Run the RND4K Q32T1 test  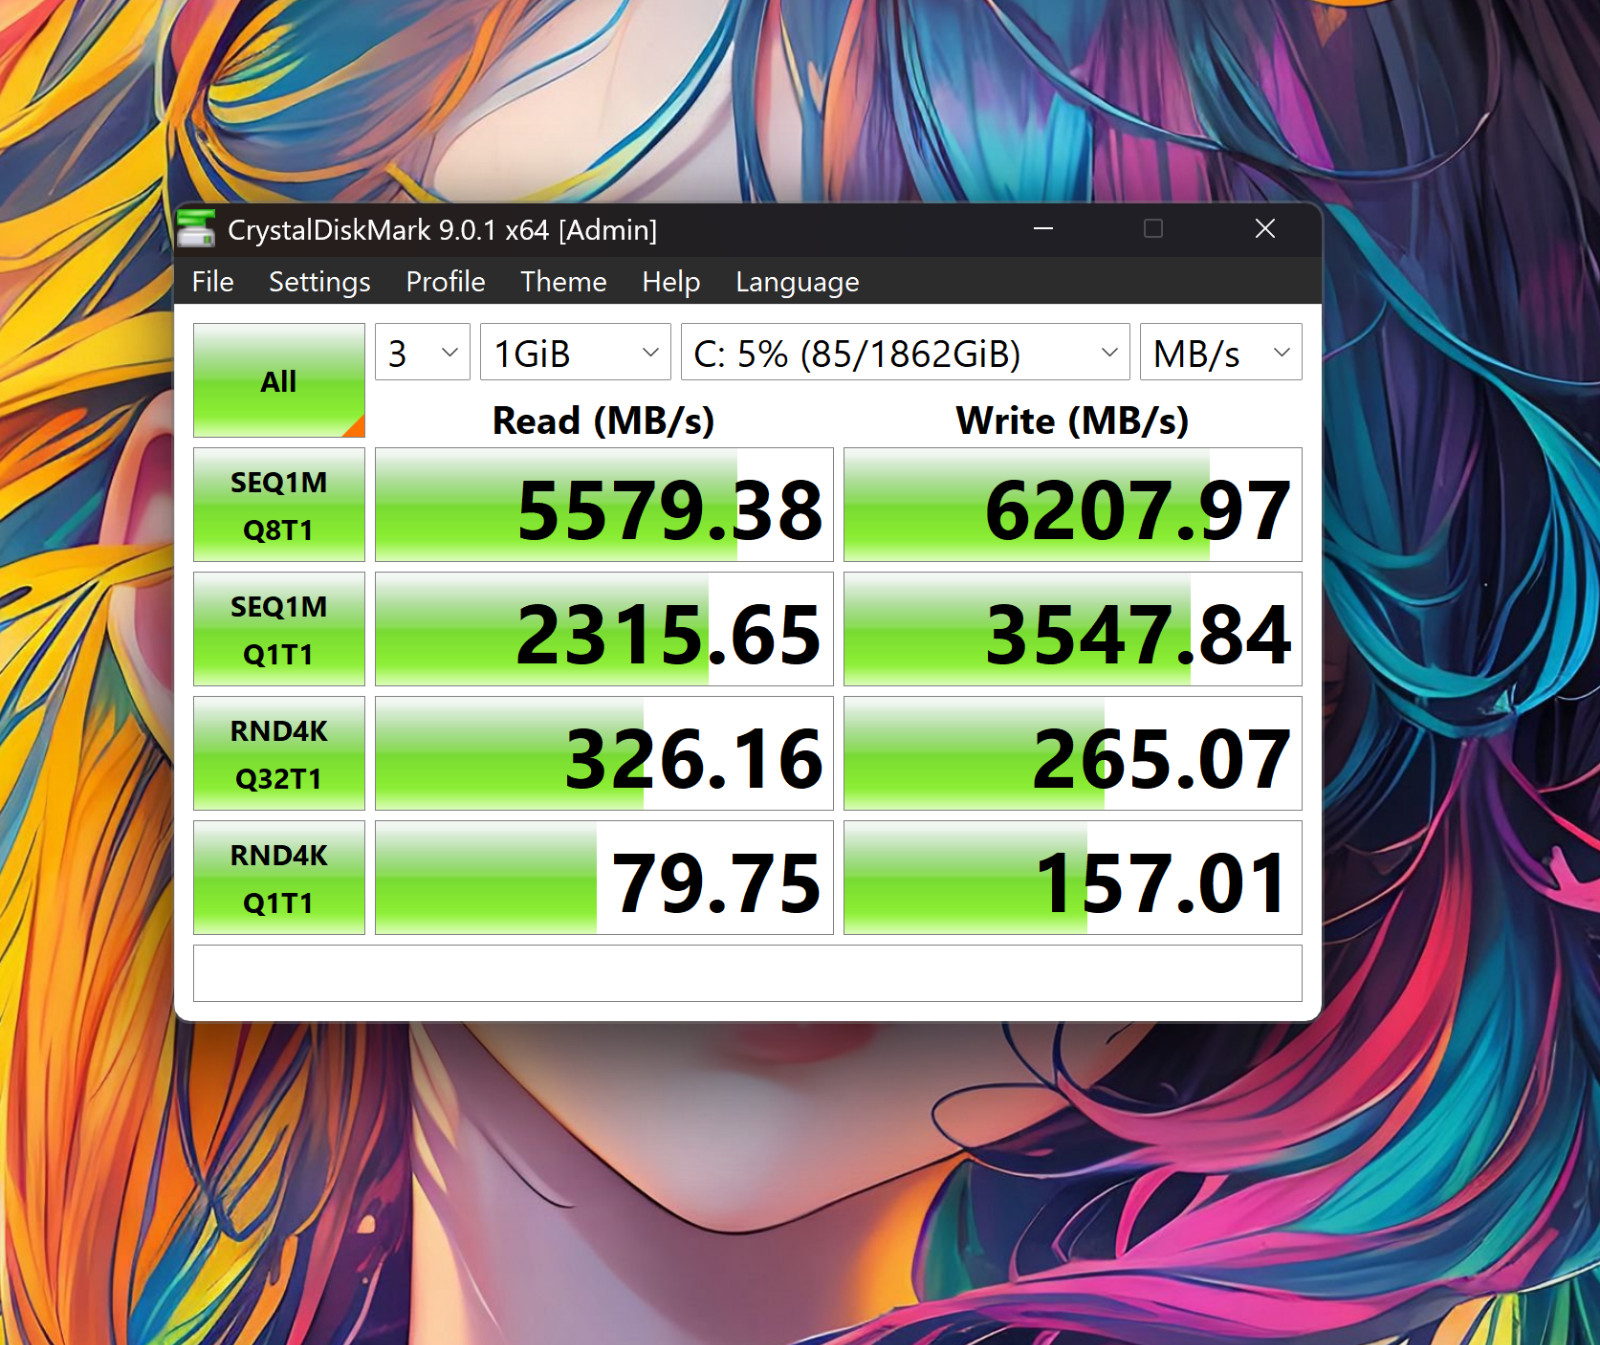(x=279, y=753)
